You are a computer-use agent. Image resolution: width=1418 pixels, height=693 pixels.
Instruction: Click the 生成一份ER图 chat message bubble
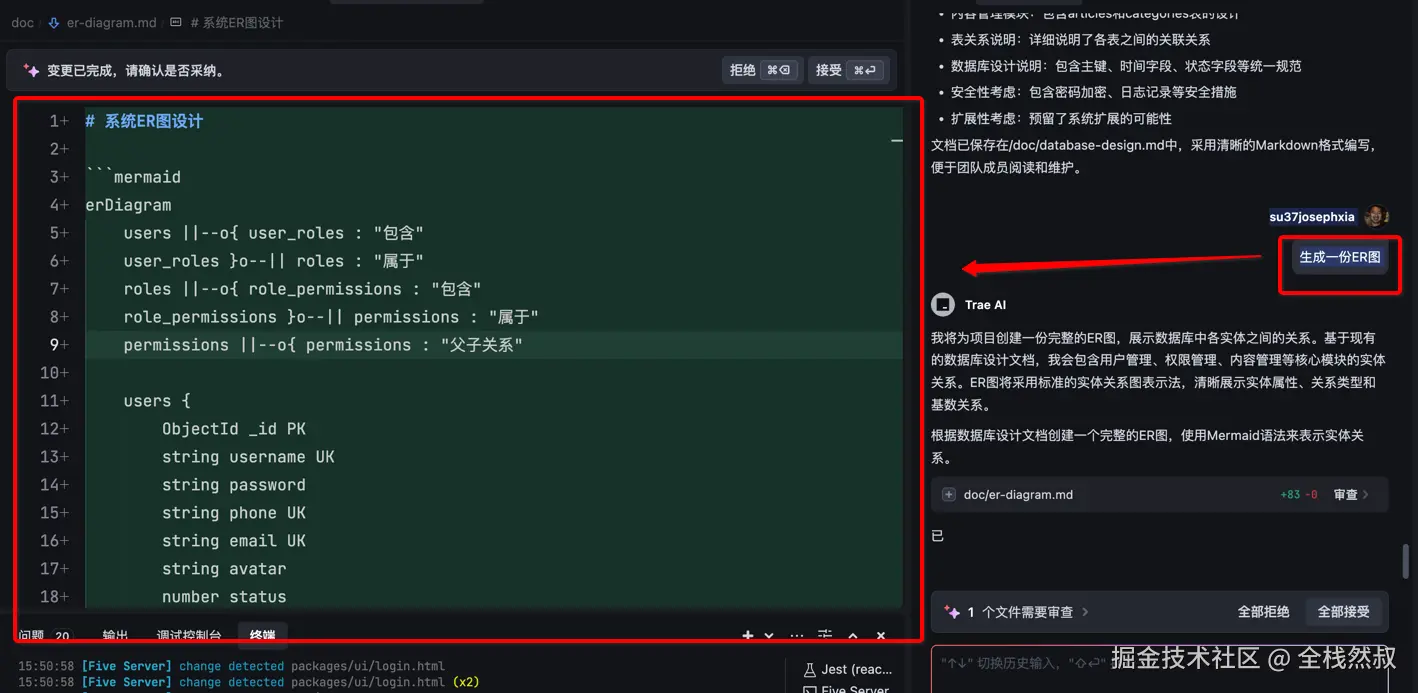click(1339, 257)
